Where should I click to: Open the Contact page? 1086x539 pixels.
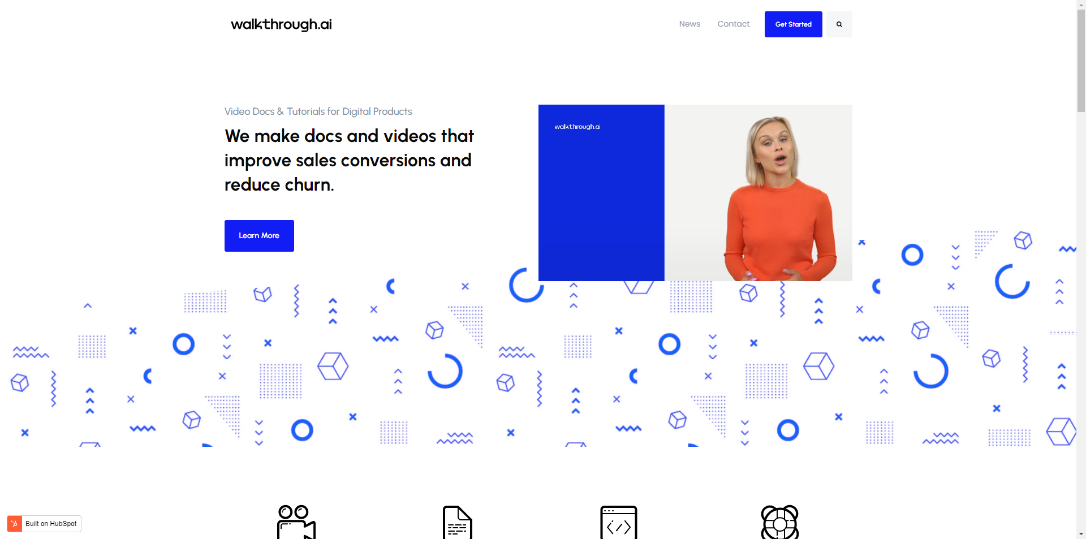733,24
